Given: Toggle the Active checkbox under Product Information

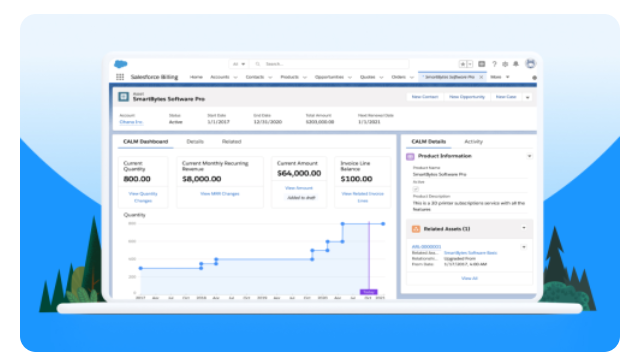Looking at the screenshot, I should pyautogui.click(x=416, y=189).
